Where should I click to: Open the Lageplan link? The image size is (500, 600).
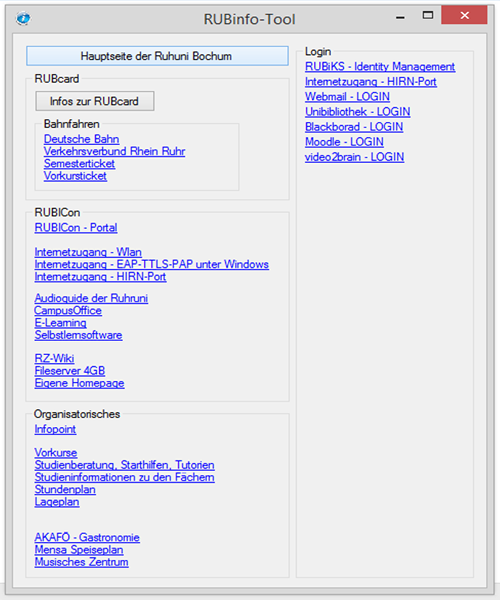(57, 502)
